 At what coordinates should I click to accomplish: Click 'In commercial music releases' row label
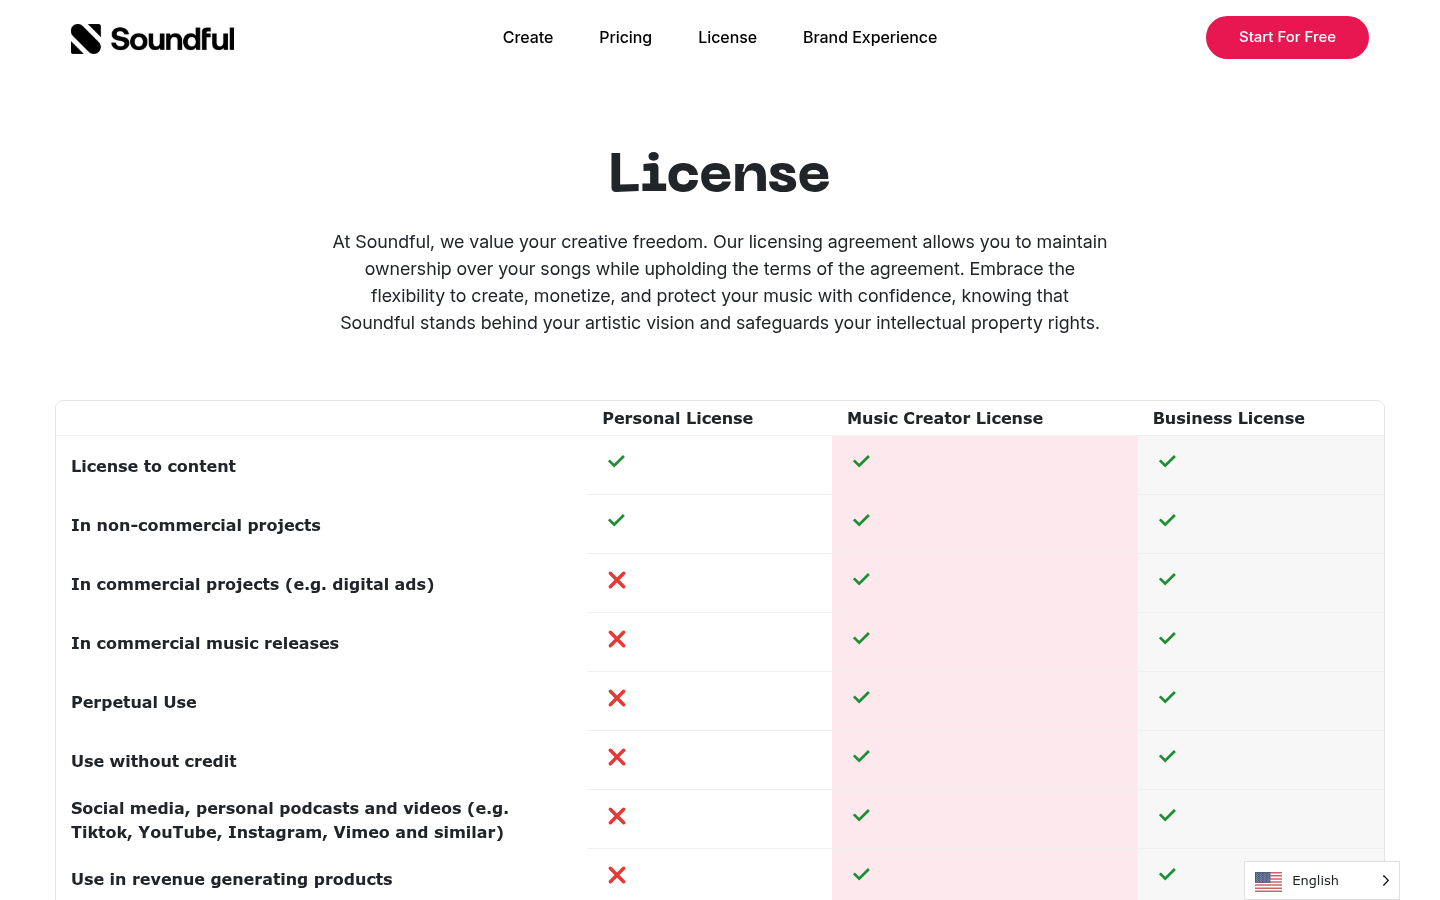(205, 643)
